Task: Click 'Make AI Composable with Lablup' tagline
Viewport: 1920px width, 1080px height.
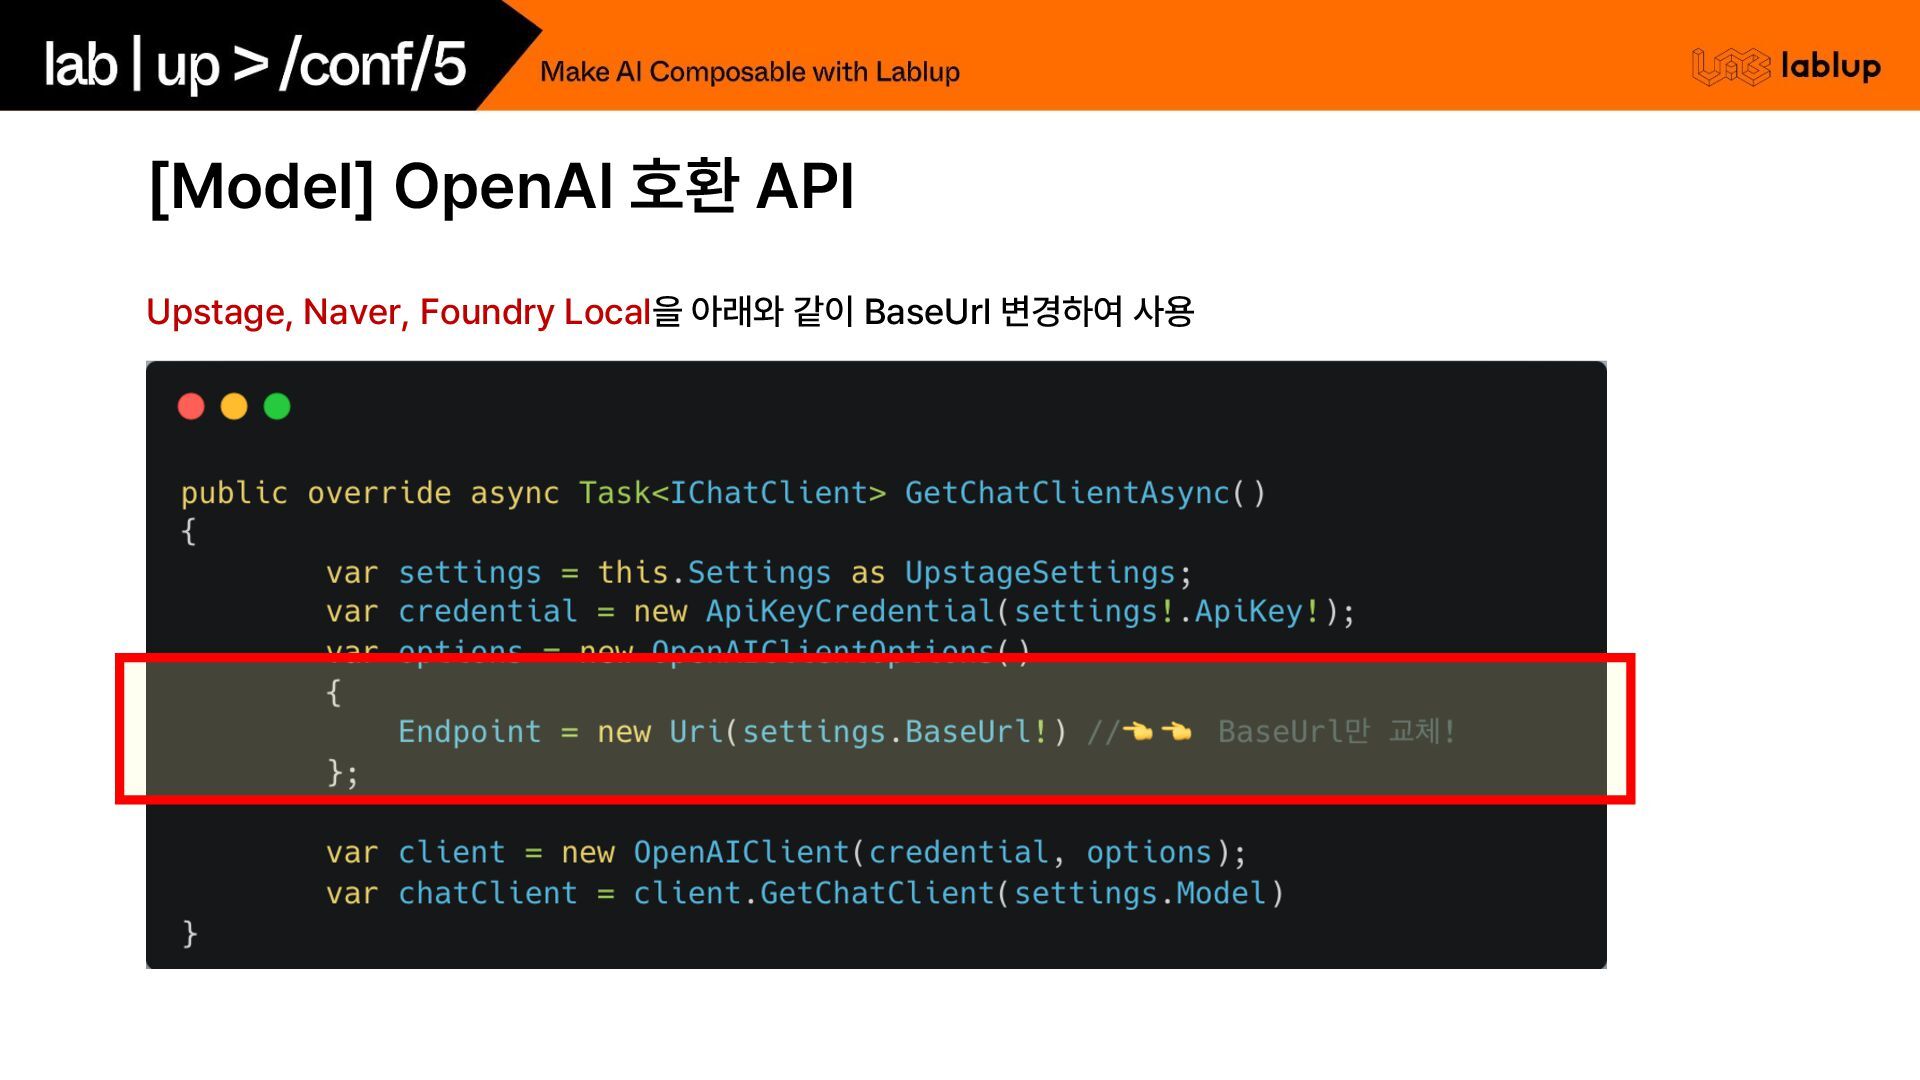Action: 749,72
